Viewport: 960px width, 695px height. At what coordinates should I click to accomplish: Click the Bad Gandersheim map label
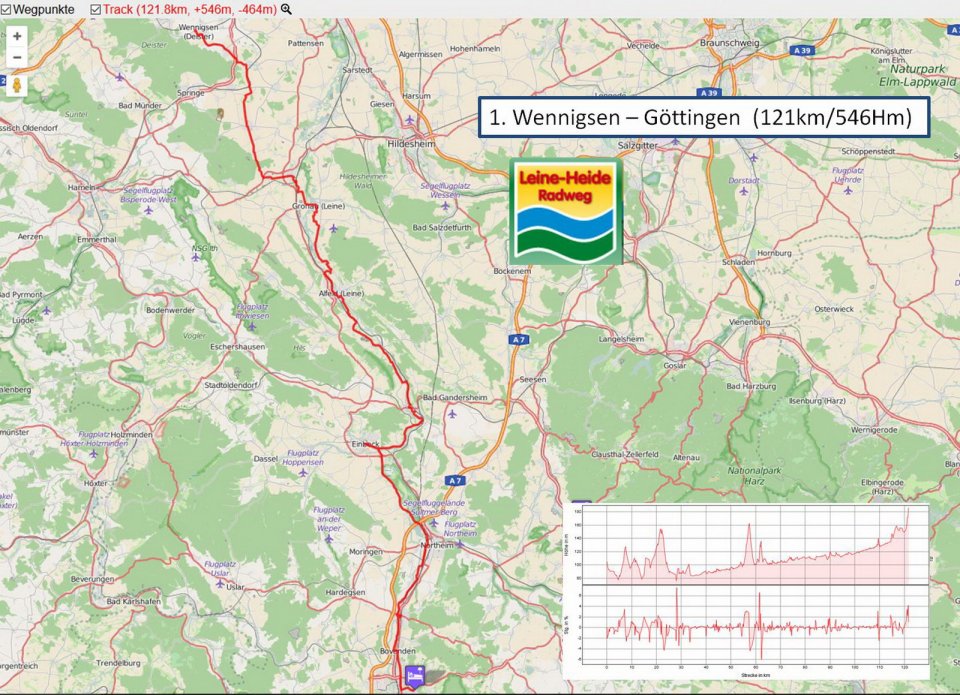455,397
